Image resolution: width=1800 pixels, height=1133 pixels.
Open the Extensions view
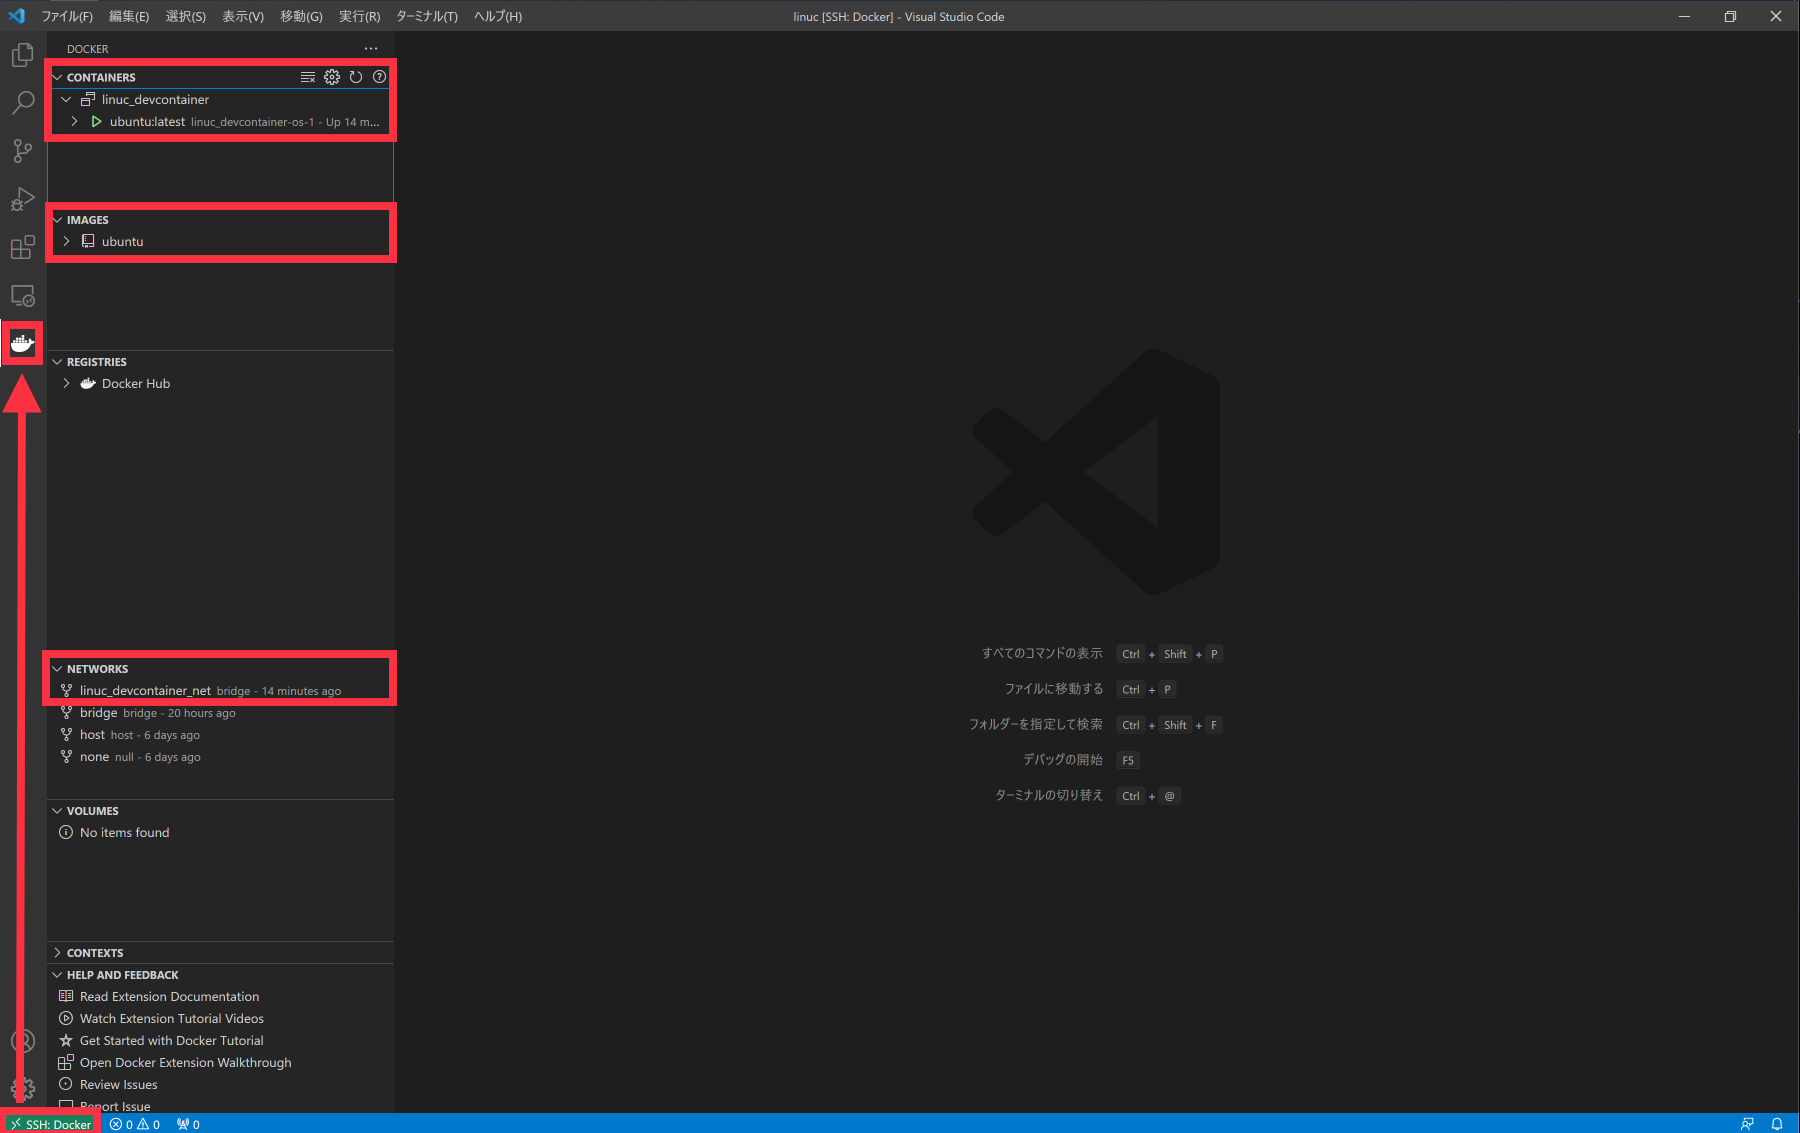coord(22,247)
